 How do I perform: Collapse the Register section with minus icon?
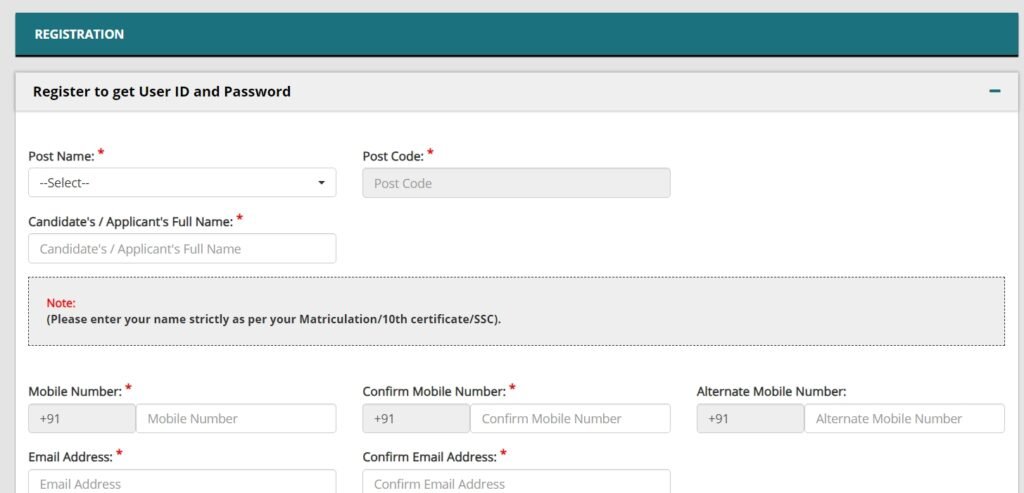pyautogui.click(x=994, y=91)
